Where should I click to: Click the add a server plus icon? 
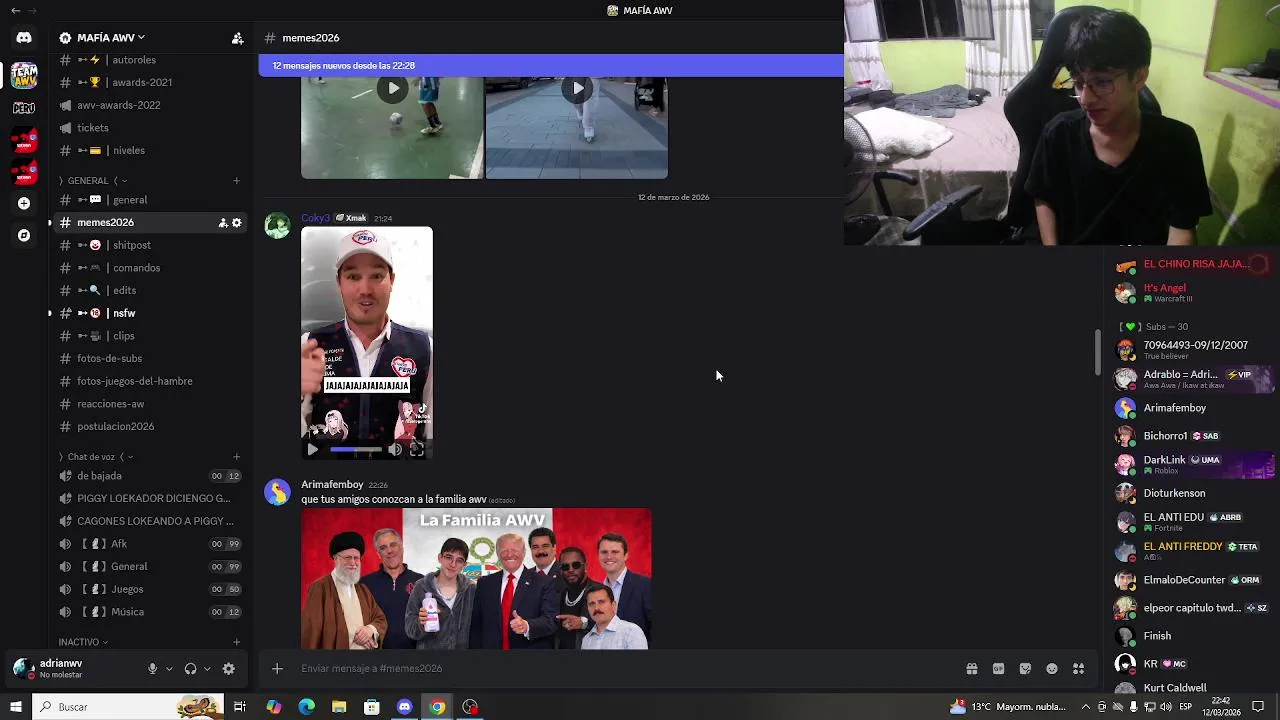(24, 203)
